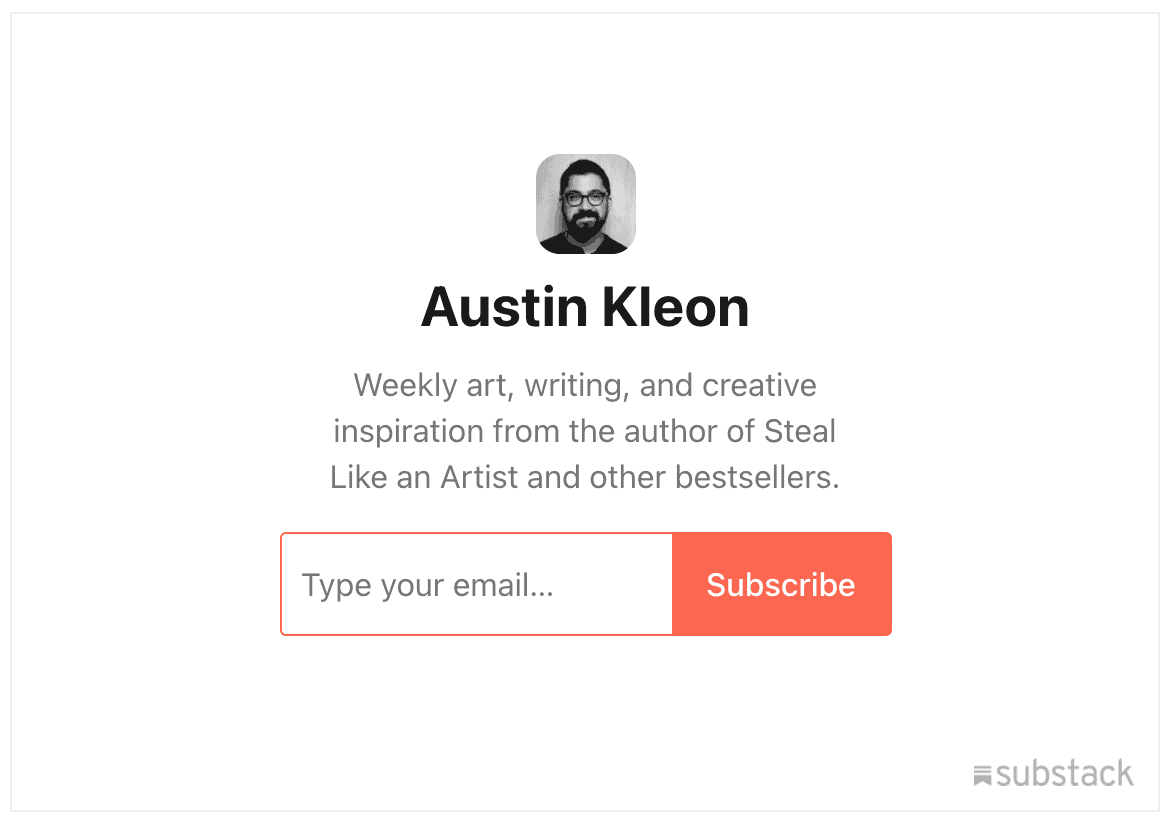Image resolution: width=1170 pixels, height=820 pixels.
Task: Subscribe to Austin Kleon's newsletter
Action: (781, 584)
